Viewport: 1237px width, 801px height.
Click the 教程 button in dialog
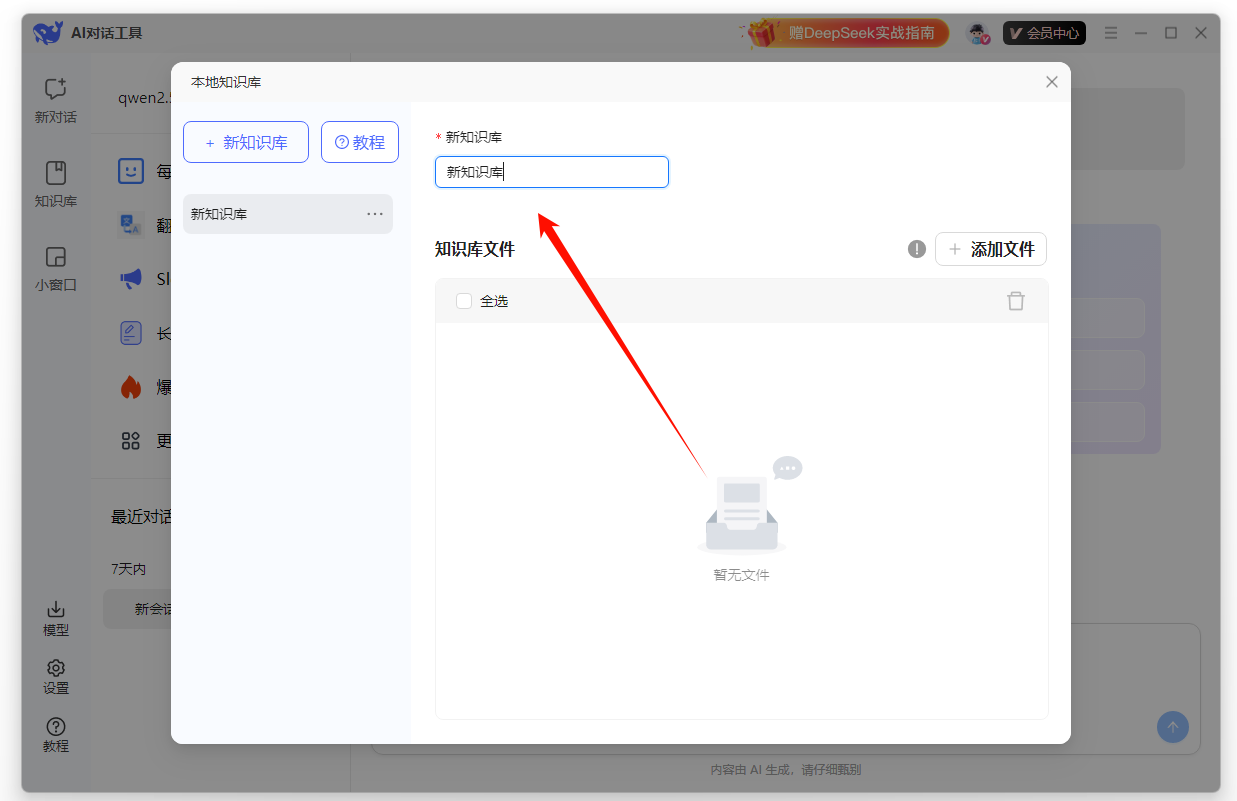(360, 142)
